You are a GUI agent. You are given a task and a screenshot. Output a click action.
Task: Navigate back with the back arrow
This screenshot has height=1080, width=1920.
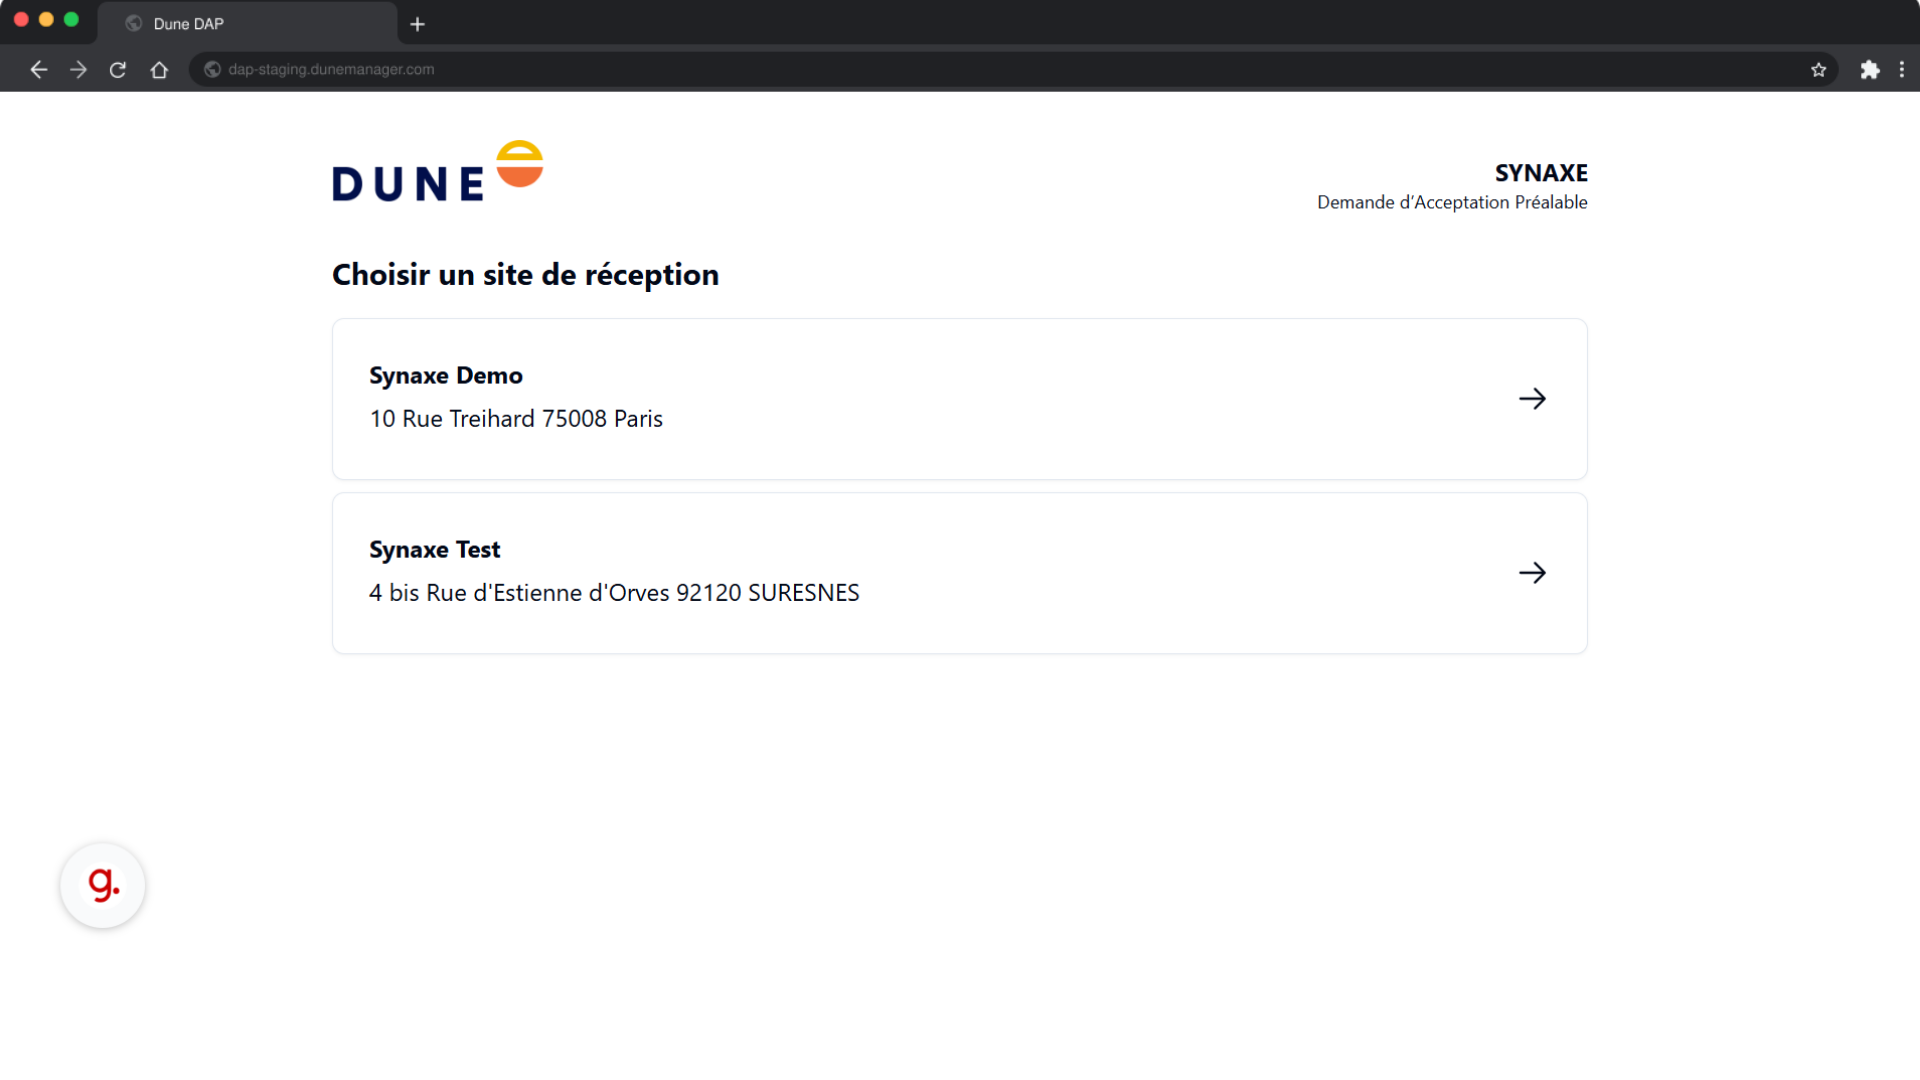coord(38,70)
